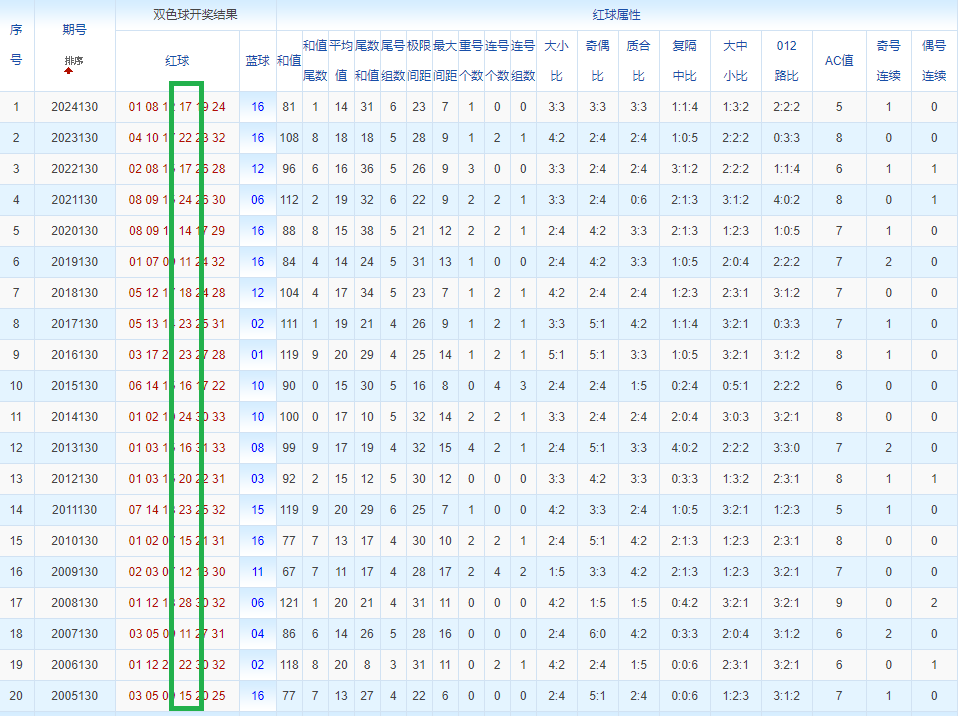
Task: Click blue ball 11 in row 2009130
Action: (x=257, y=572)
